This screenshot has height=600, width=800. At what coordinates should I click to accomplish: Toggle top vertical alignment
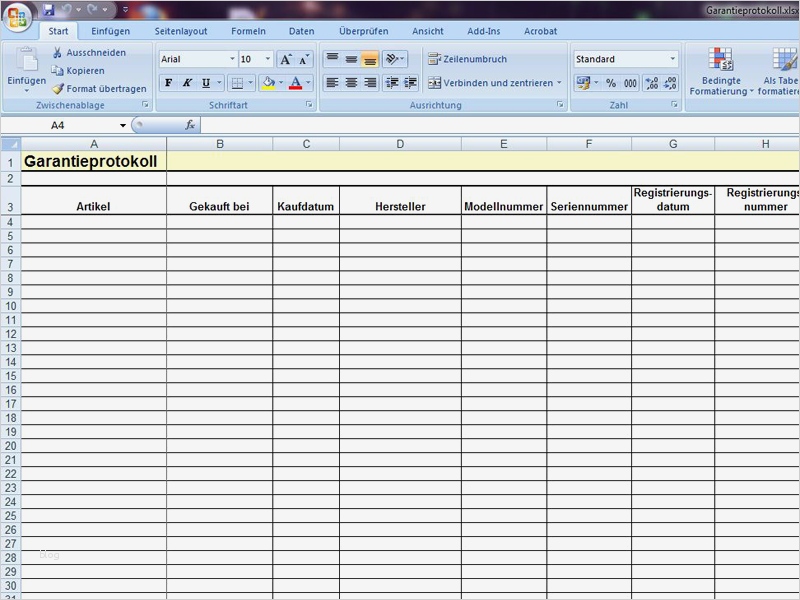(x=331, y=58)
